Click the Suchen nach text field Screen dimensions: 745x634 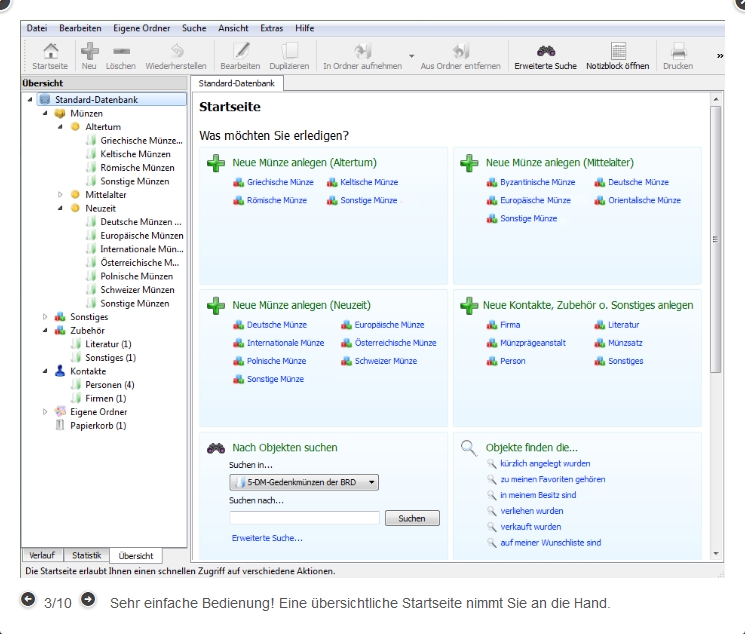point(304,518)
